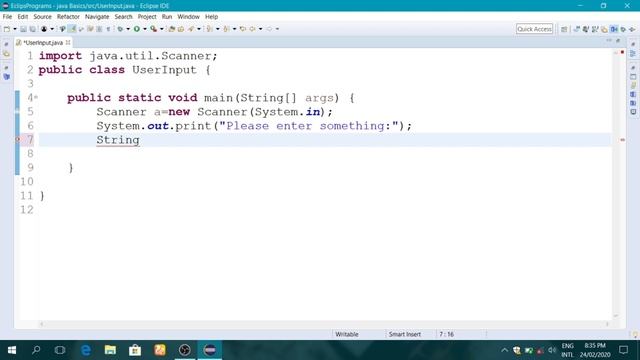The height and width of the screenshot is (360, 640).
Task: Open the Navigate menu
Action: click(97, 17)
